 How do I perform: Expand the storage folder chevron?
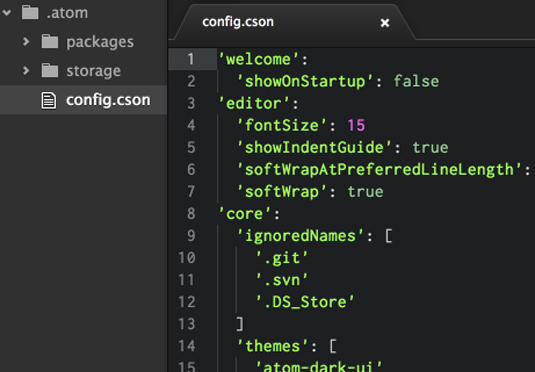click(x=26, y=71)
